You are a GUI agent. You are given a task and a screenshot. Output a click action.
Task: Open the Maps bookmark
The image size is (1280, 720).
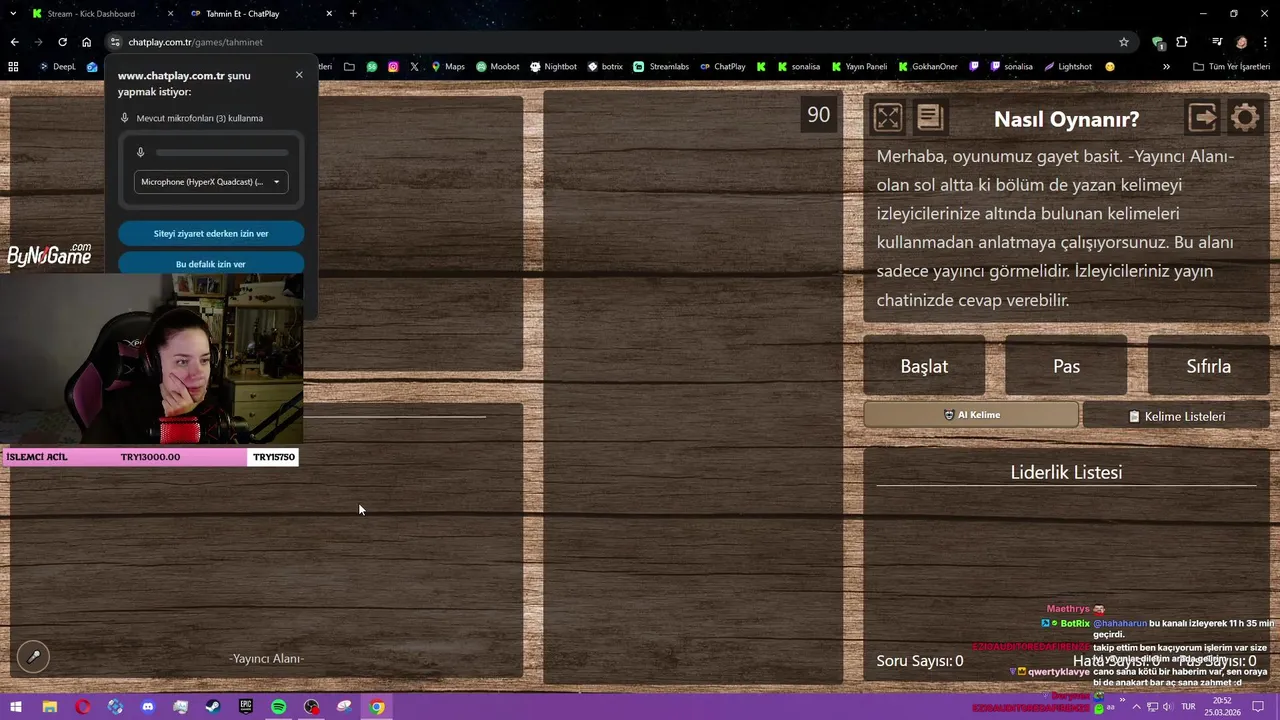pyautogui.click(x=448, y=67)
